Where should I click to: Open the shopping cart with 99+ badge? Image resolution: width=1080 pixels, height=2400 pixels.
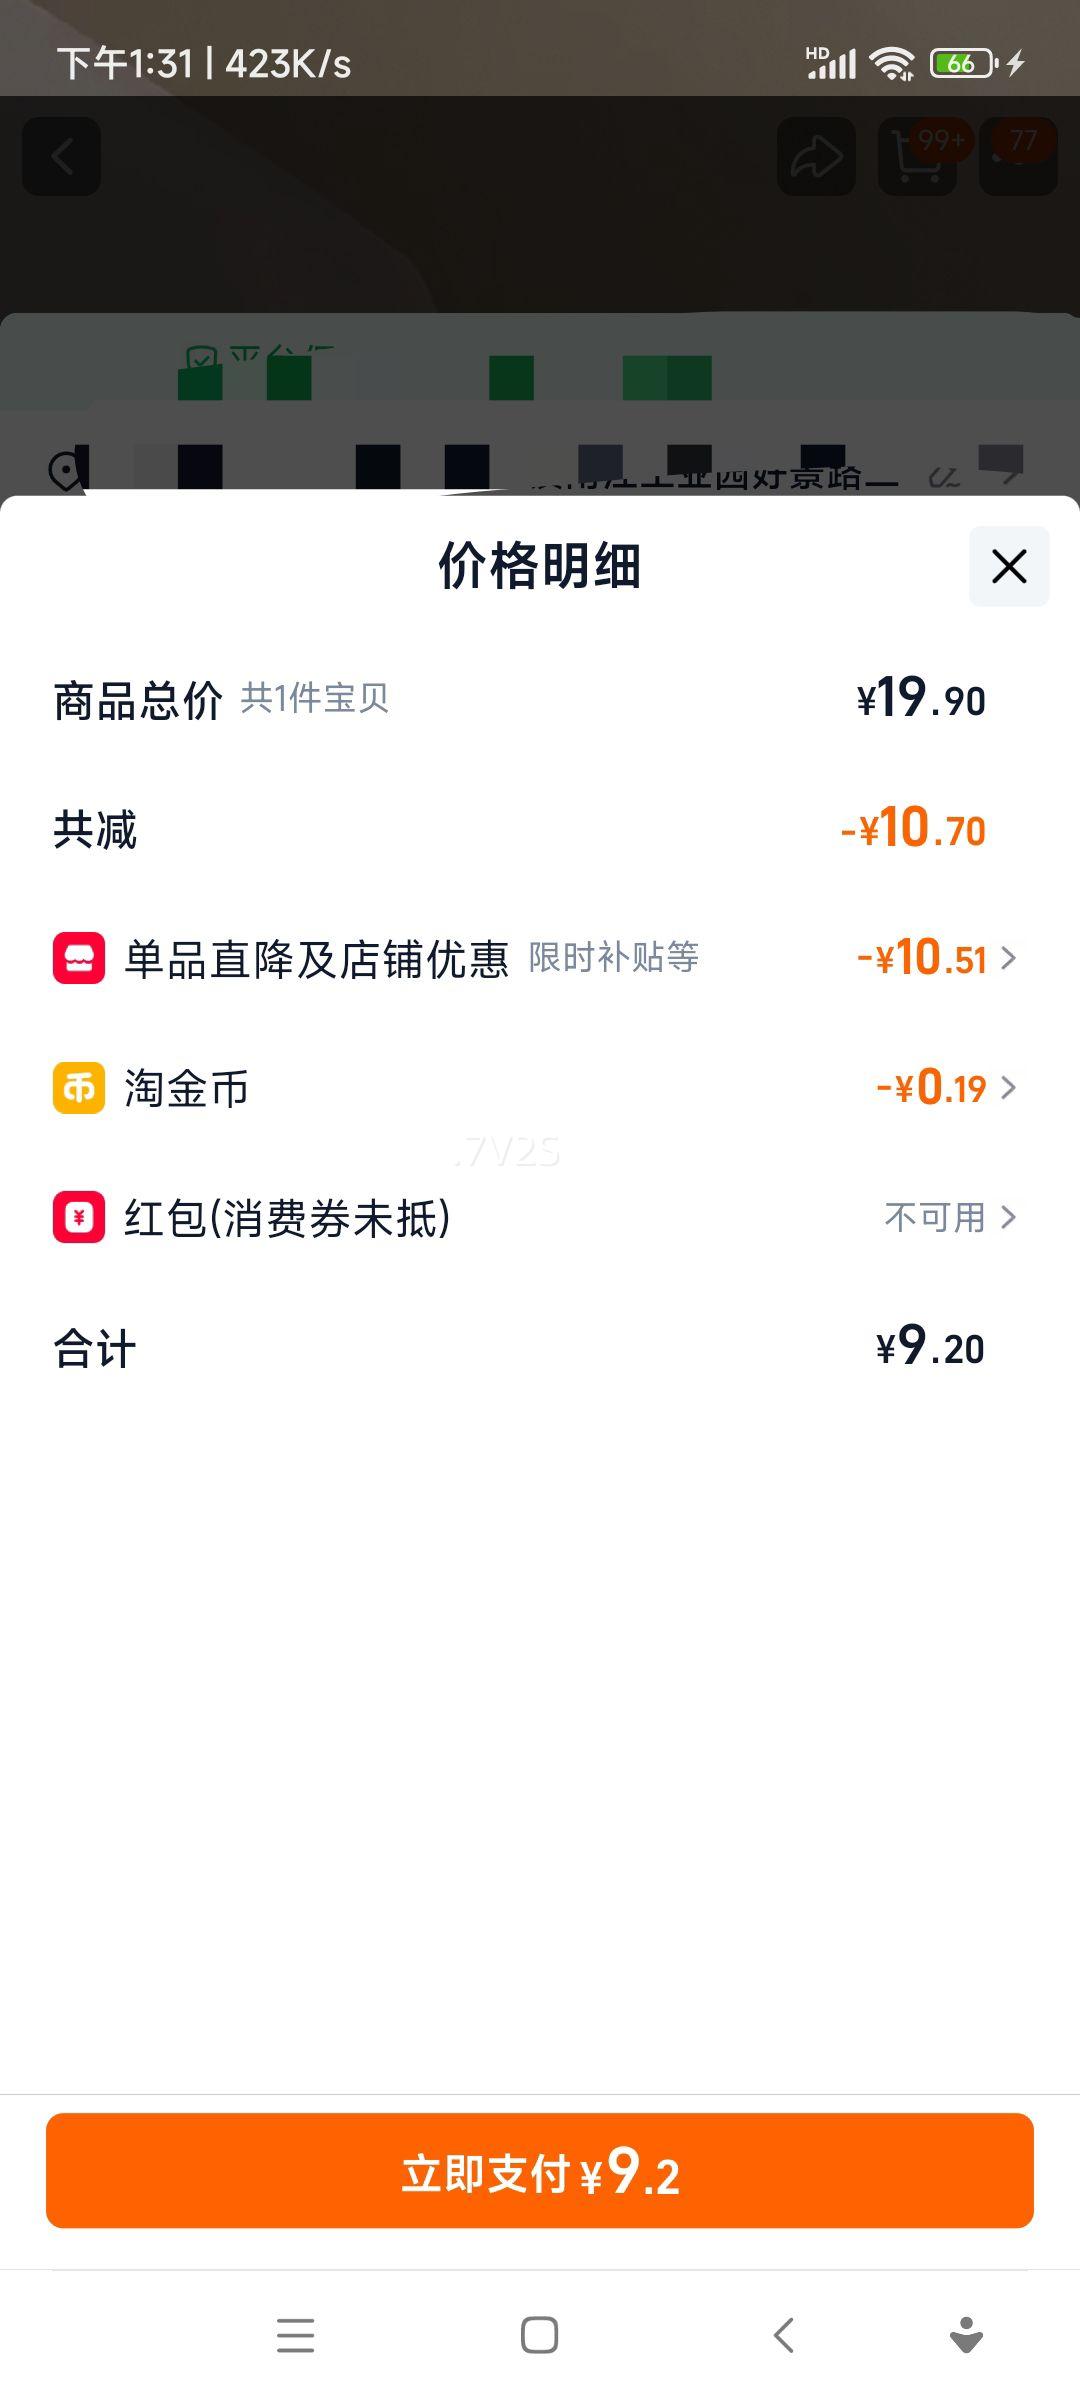(918, 157)
